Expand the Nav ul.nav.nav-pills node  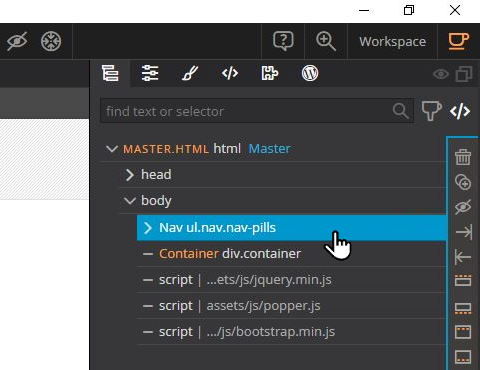(x=148, y=228)
